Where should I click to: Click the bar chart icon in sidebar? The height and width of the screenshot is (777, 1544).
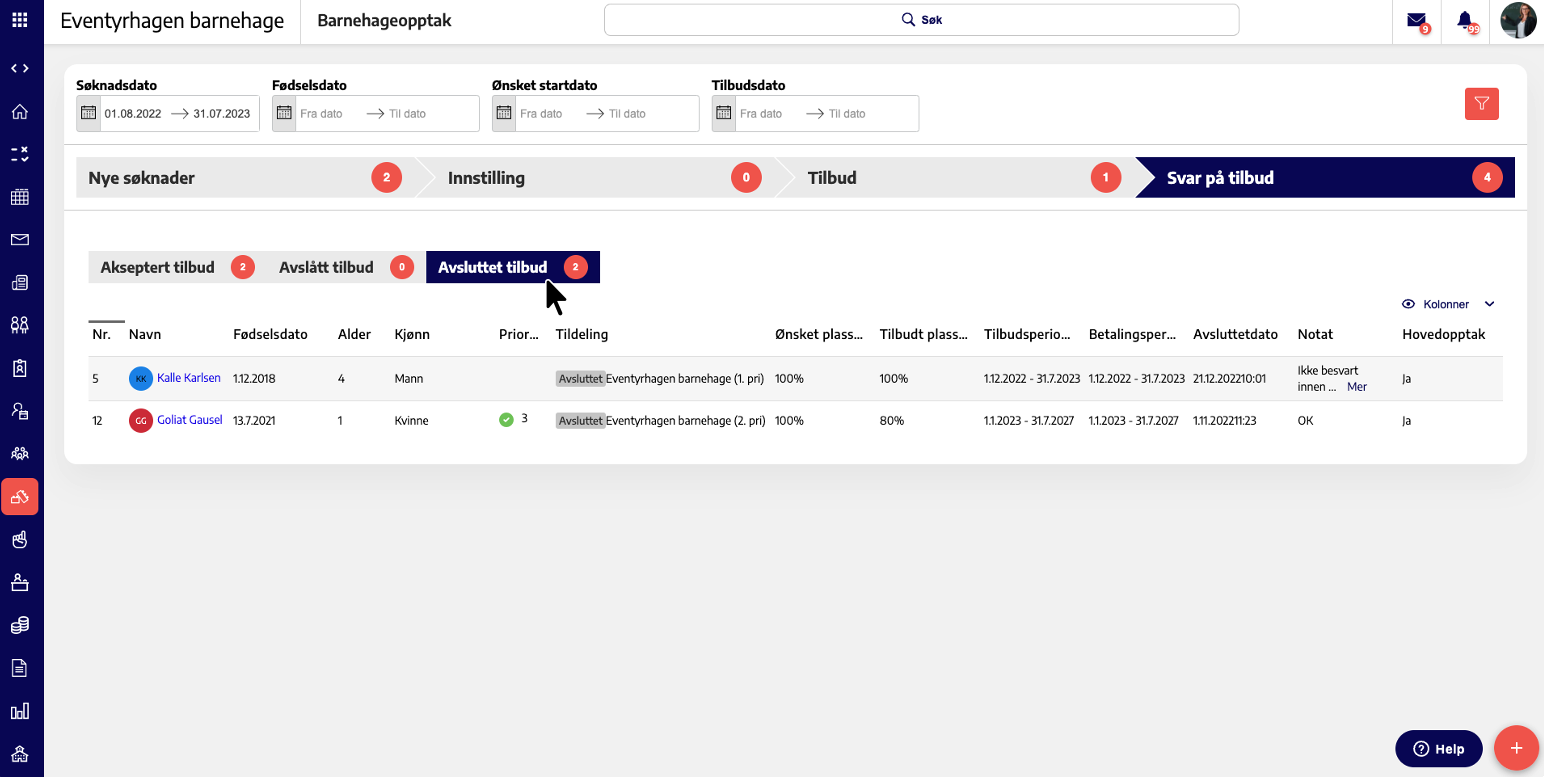[20, 712]
